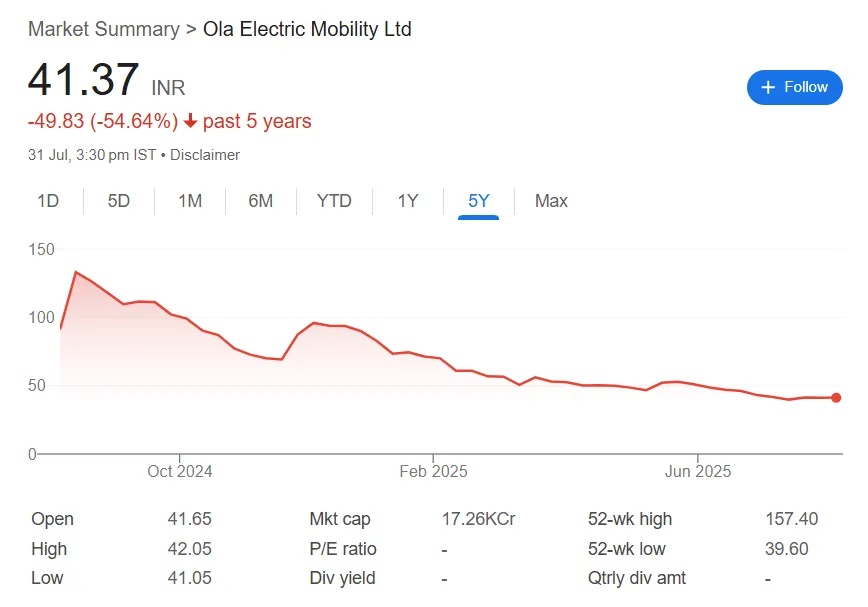Select the 1Y time range
Screen dimensions: 868x607
(x=407, y=201)
